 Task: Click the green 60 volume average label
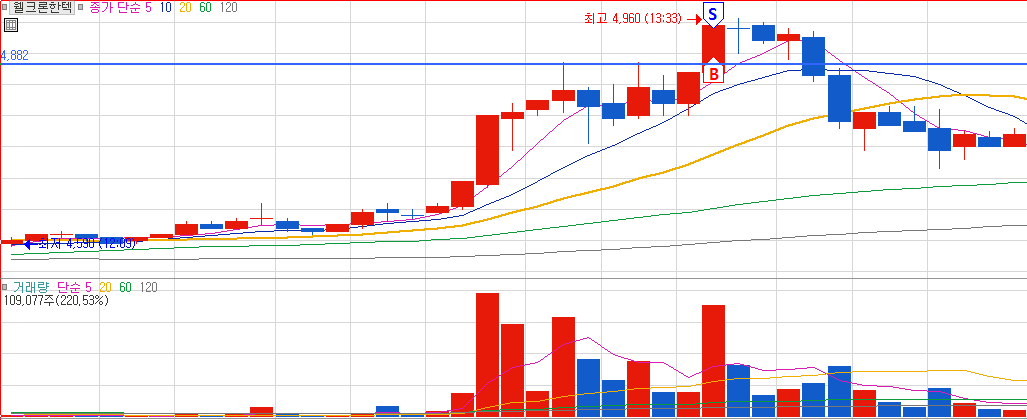pos(125,287)
